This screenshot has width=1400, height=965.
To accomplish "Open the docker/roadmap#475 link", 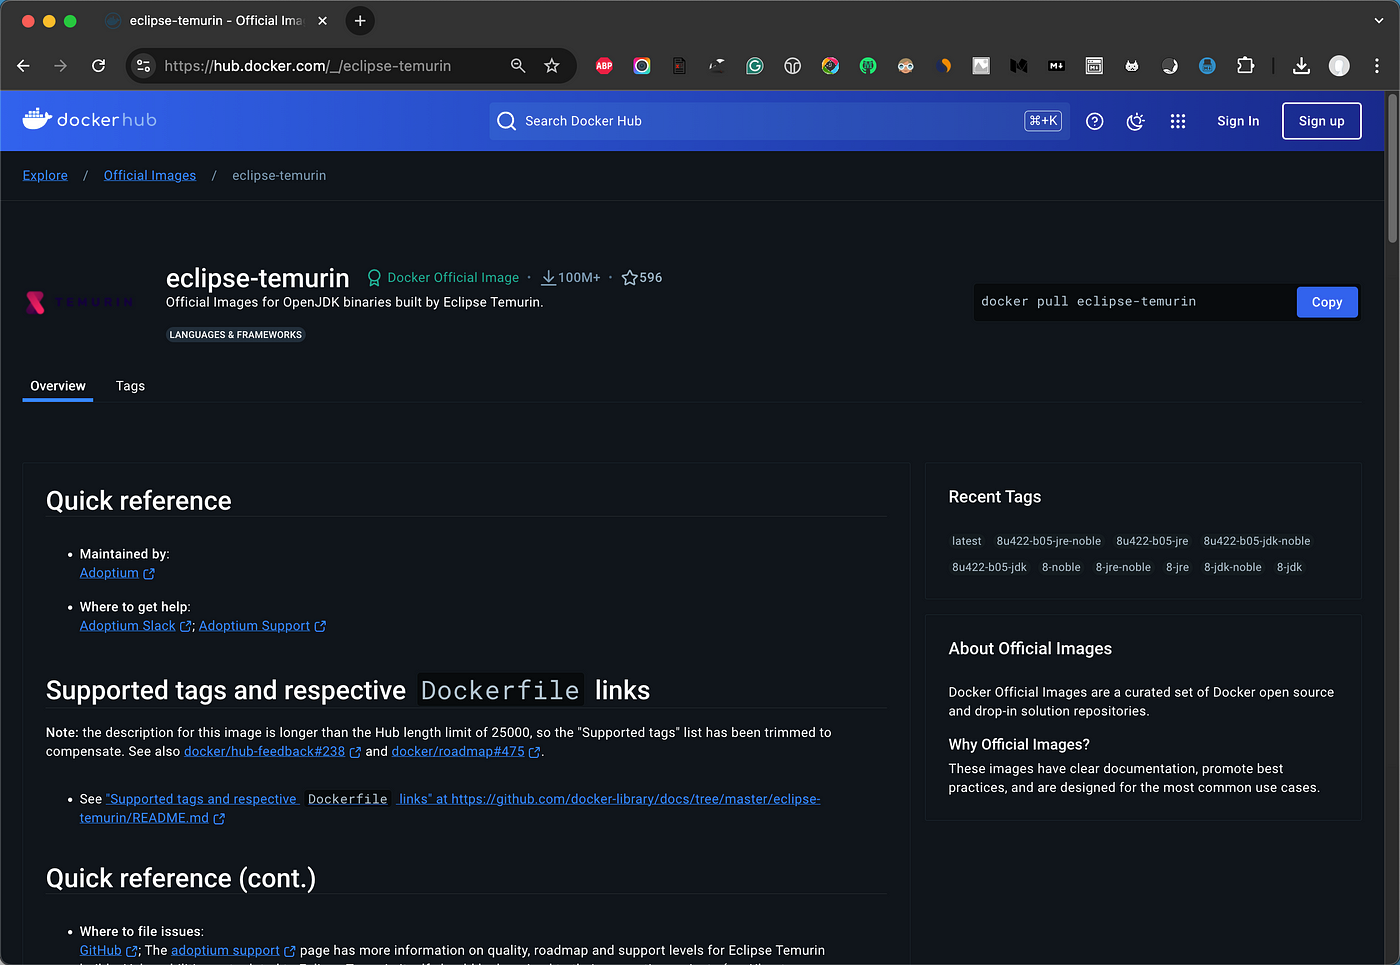I will coord(466,752).
